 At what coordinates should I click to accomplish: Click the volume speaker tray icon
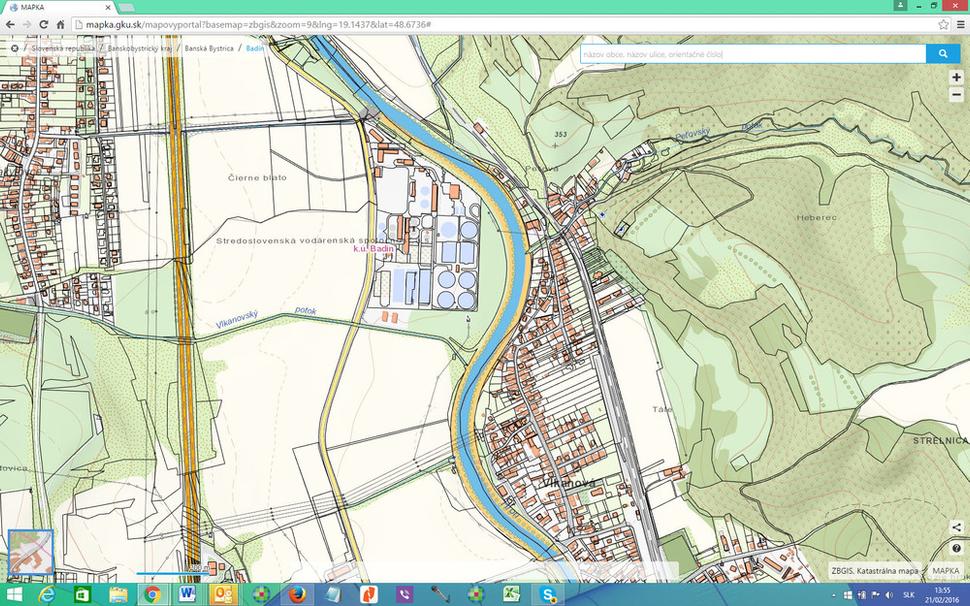tap(890, 595)
